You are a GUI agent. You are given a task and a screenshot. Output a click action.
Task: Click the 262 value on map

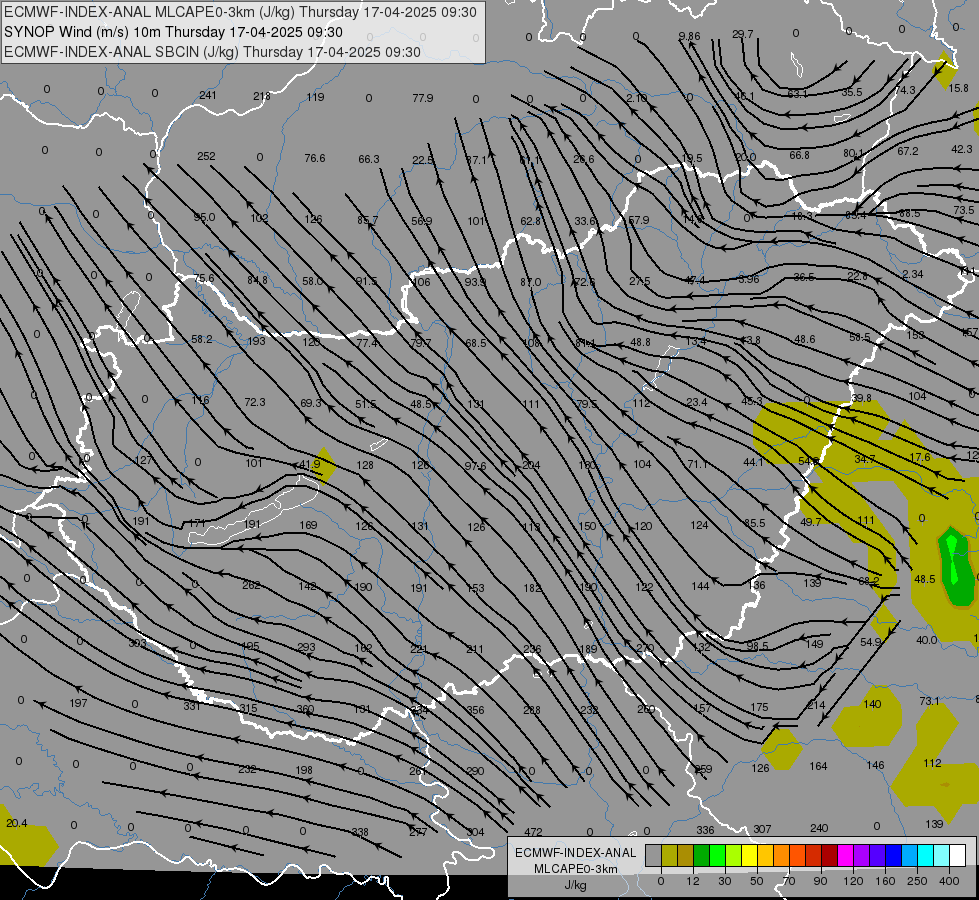[x=252, y=585]
